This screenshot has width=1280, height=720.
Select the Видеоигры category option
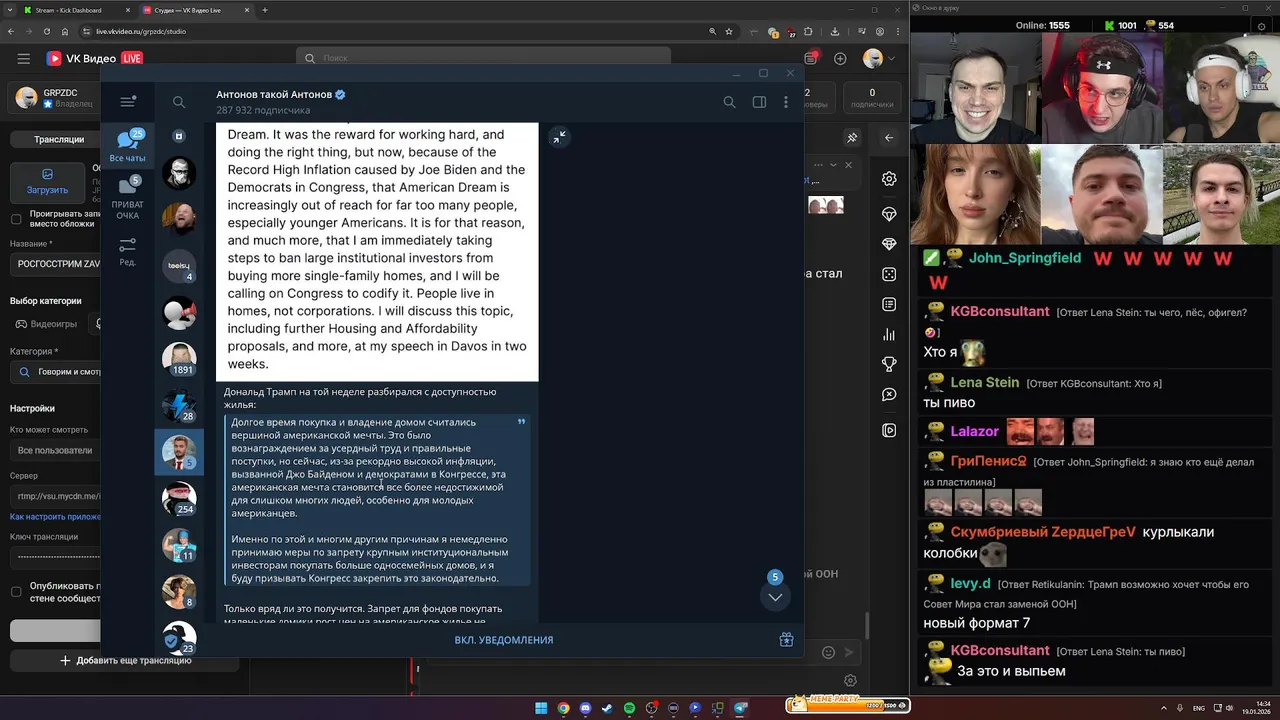[45, 324]
